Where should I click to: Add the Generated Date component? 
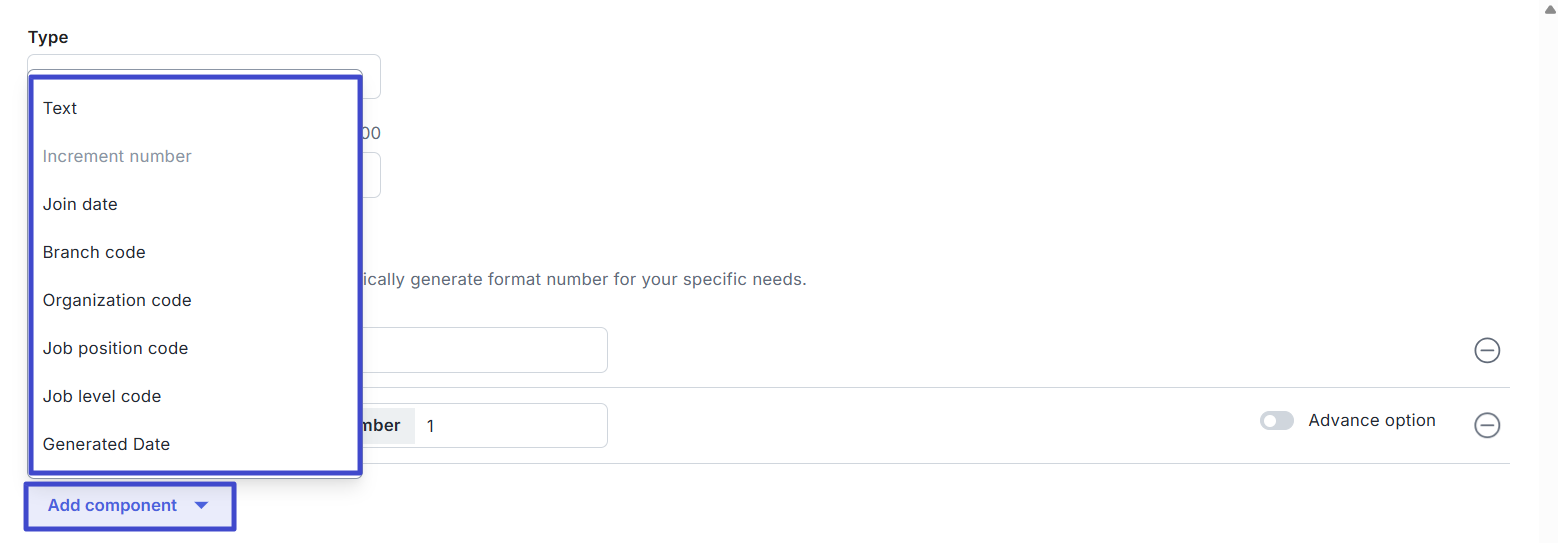coord(106,444)
